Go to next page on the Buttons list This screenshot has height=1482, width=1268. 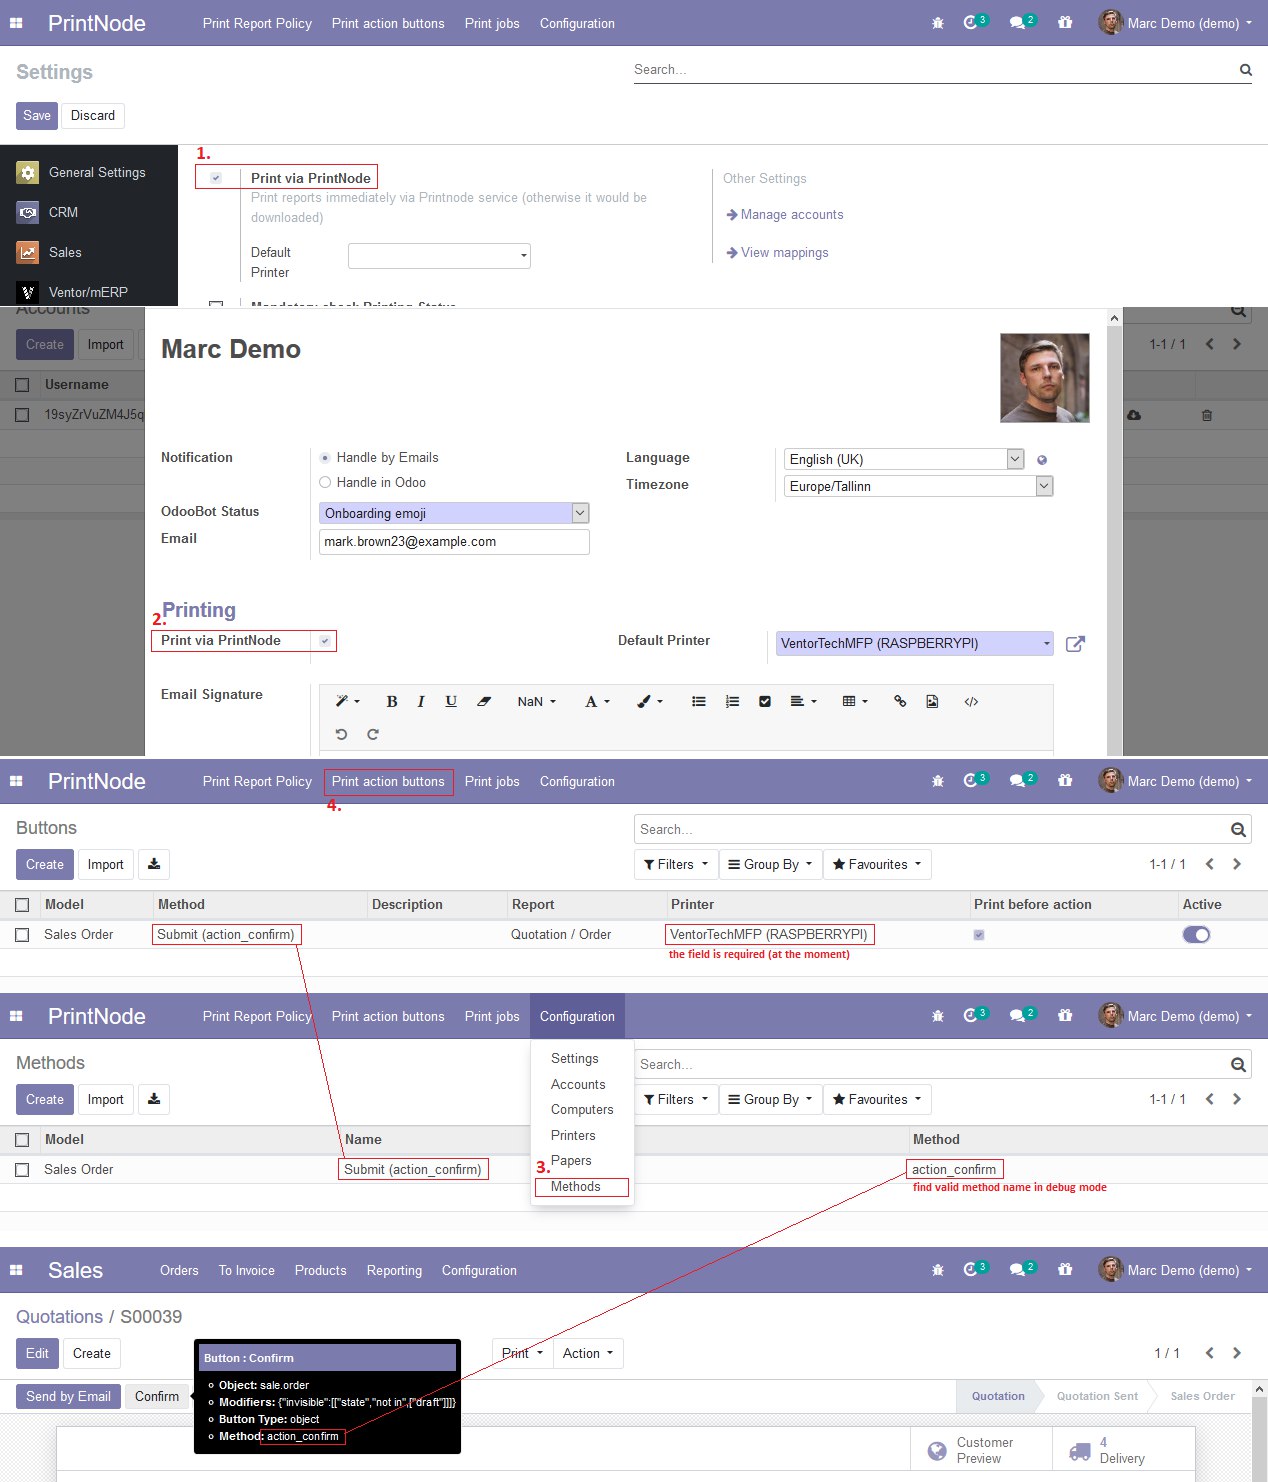[1237, 864]
